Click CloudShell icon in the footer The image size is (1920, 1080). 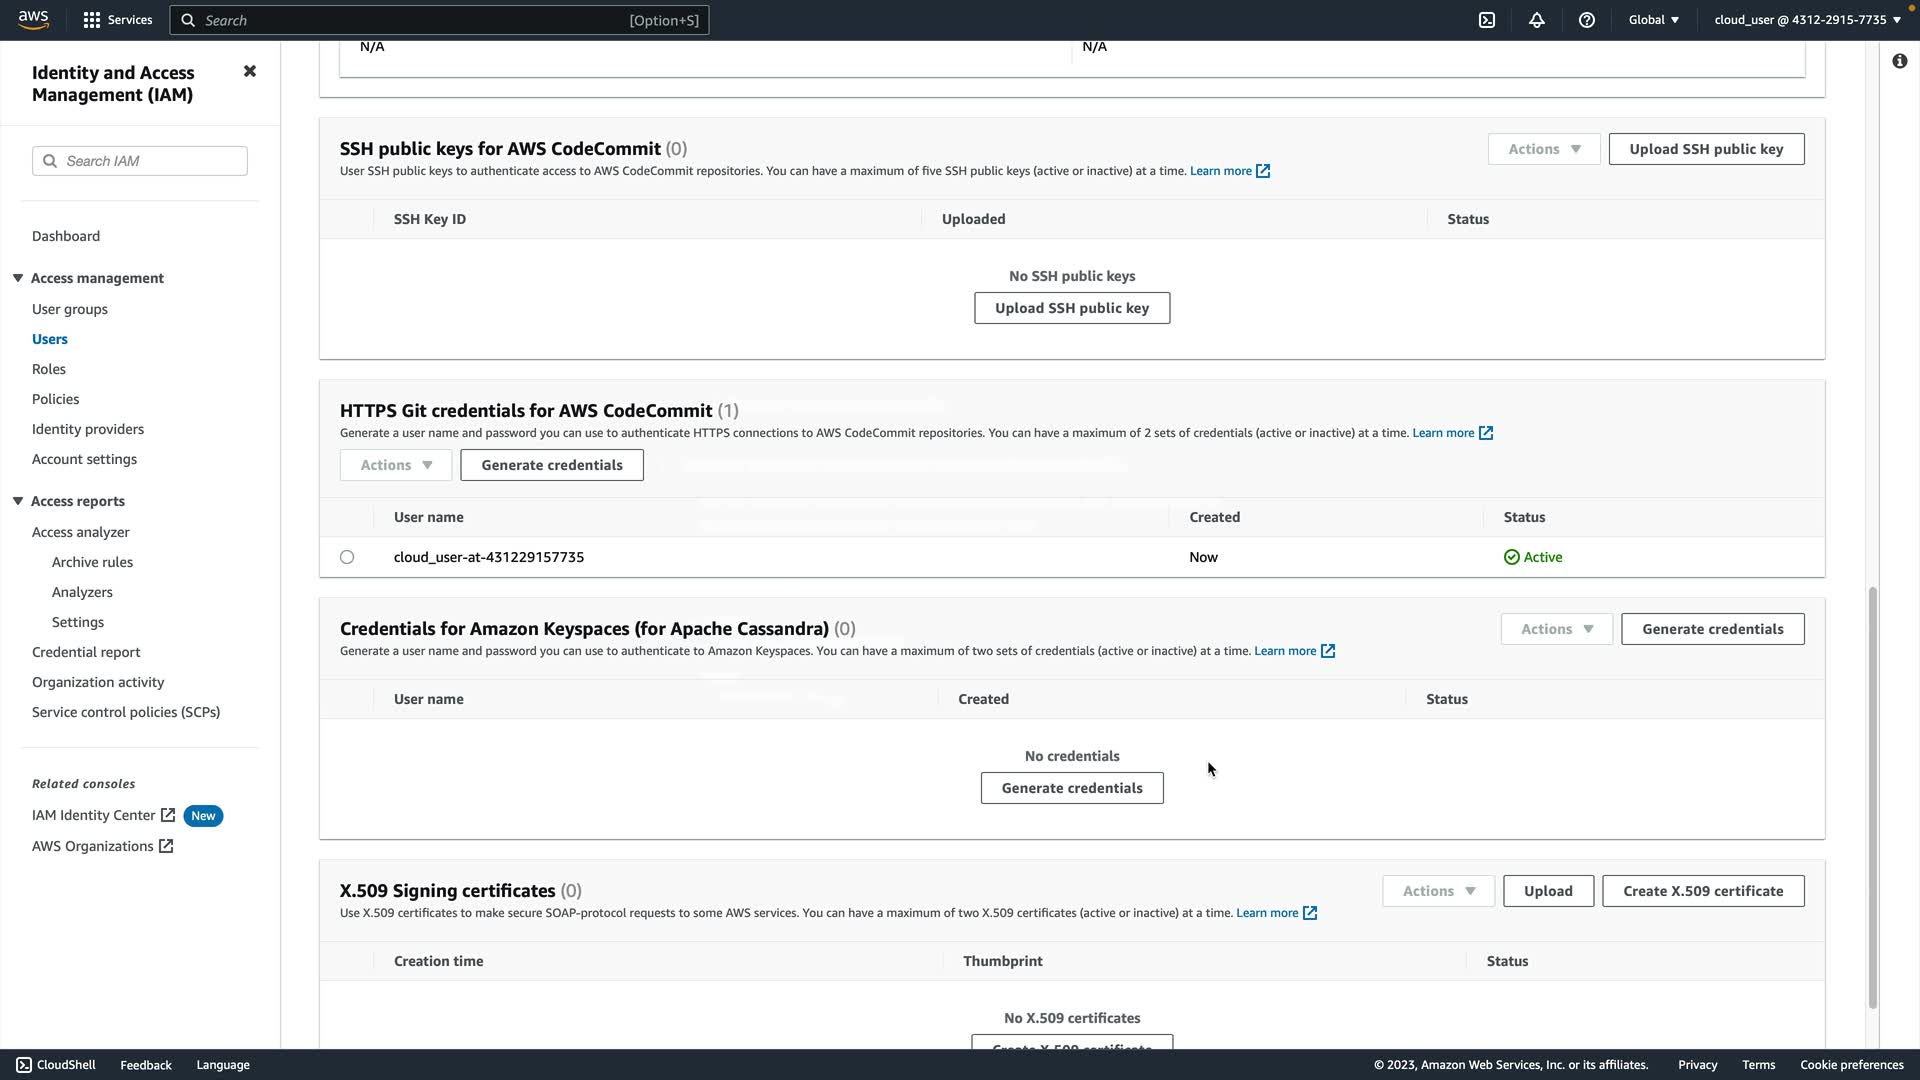tap(24, 1065)
